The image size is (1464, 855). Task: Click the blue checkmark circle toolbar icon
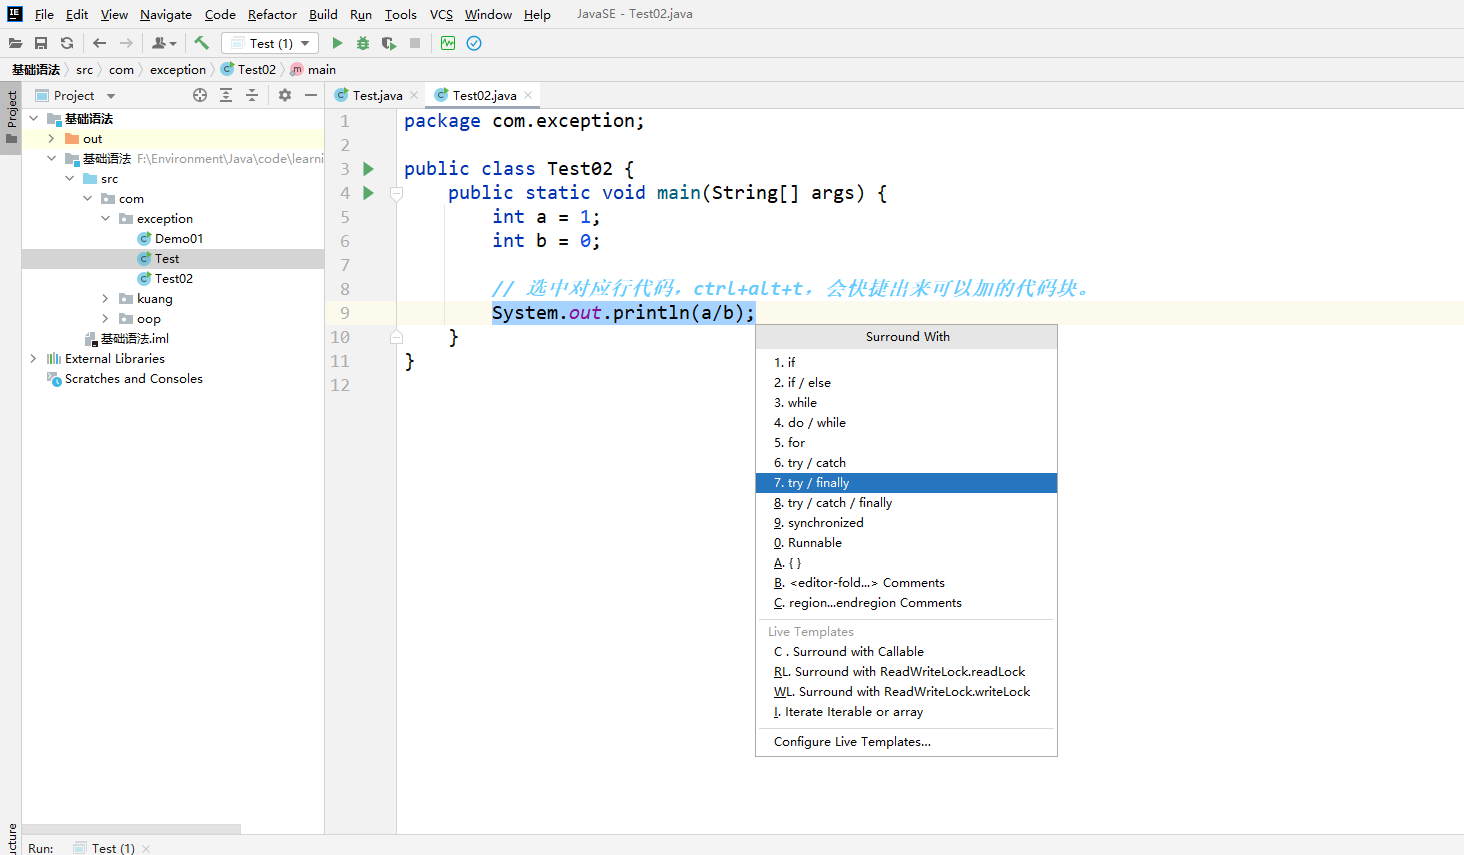click(474, 43)
